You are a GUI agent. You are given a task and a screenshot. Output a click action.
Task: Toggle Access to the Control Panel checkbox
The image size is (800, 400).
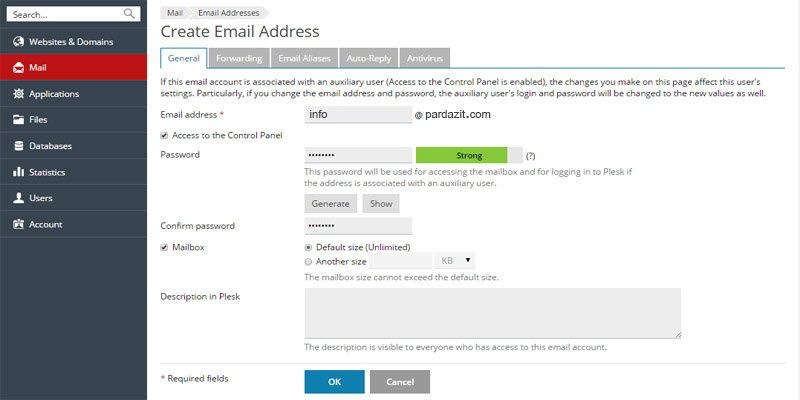[x=165, y=135]
